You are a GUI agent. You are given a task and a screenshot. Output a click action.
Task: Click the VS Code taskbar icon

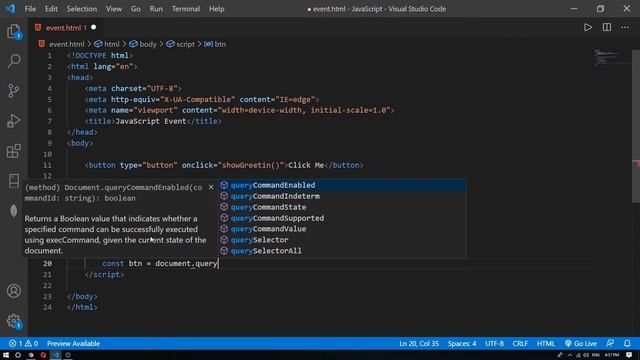point(56,355)
